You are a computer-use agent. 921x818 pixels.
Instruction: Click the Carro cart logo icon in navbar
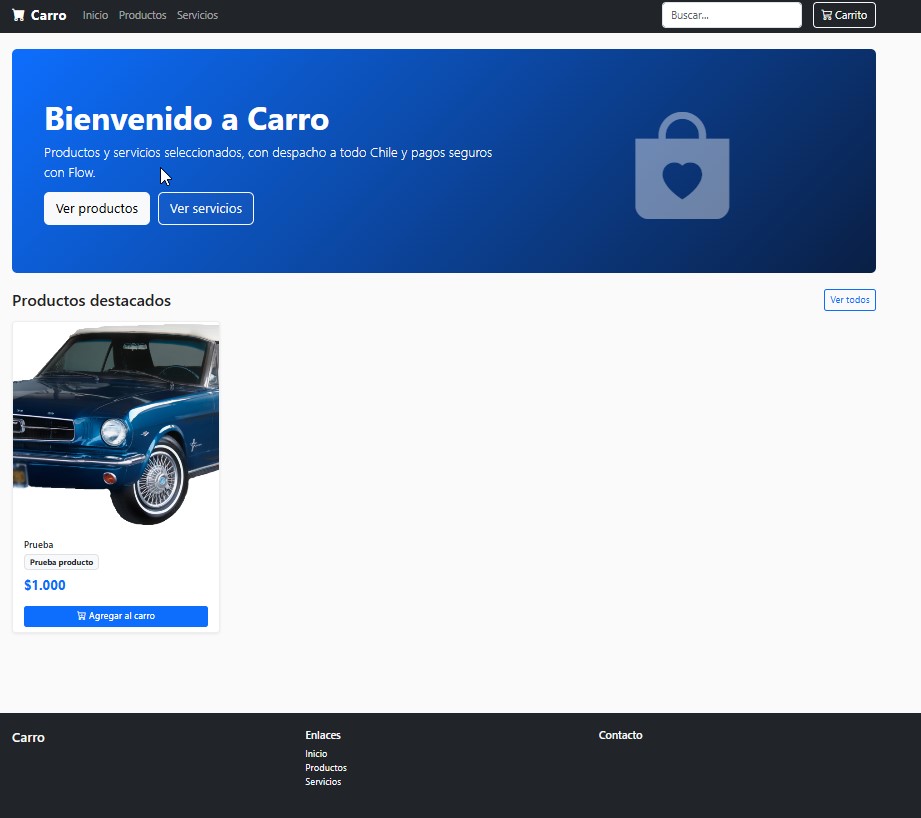tap(18, 15)
